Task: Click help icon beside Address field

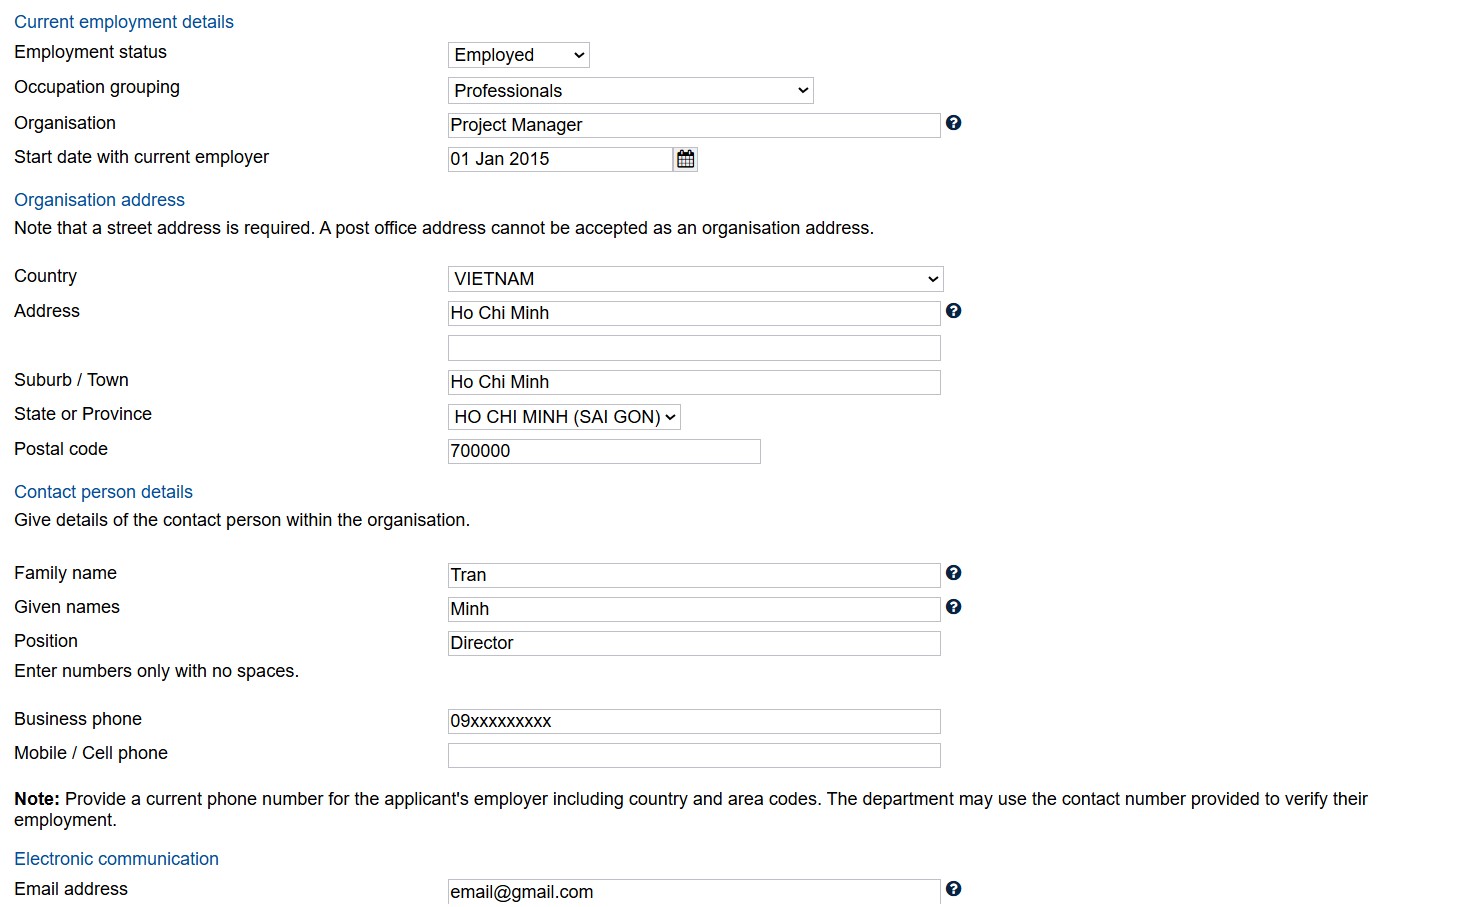Action: [953, 311]
